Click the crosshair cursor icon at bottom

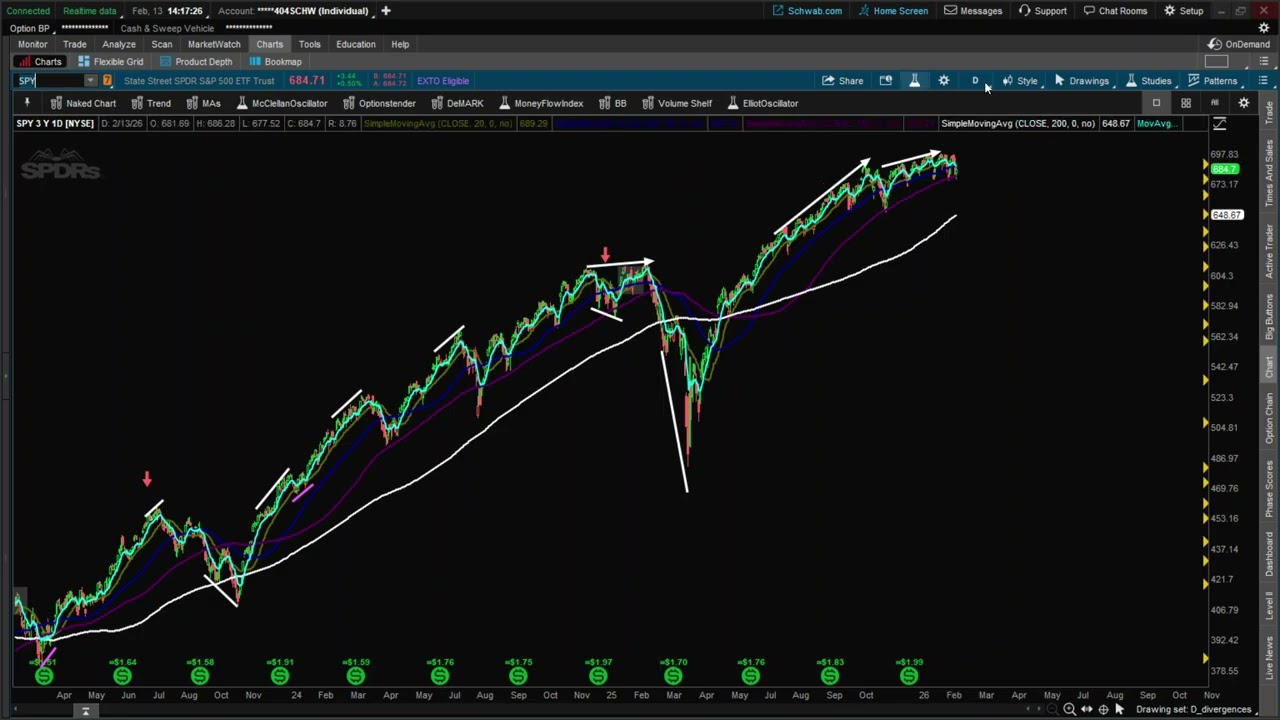pyautogui.click(x=1103, y=709)
